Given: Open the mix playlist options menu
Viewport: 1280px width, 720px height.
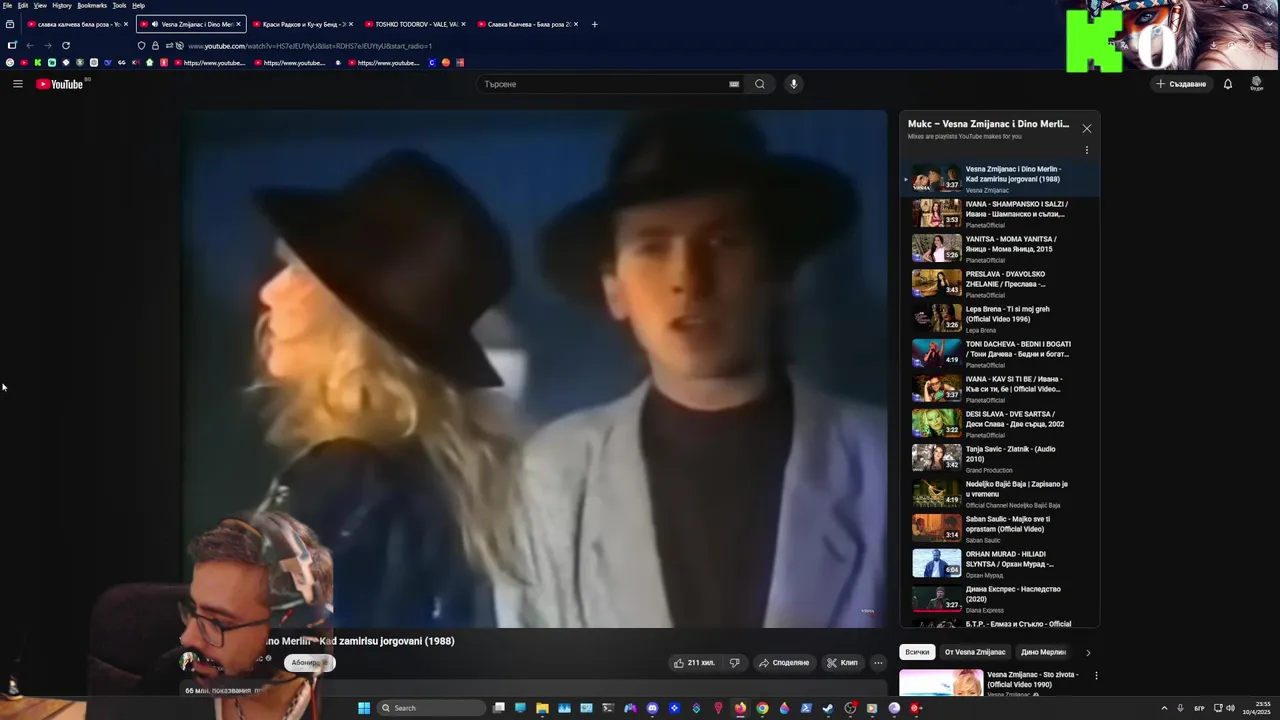Looking at the screenshot, I should [x=1087, y=150].
